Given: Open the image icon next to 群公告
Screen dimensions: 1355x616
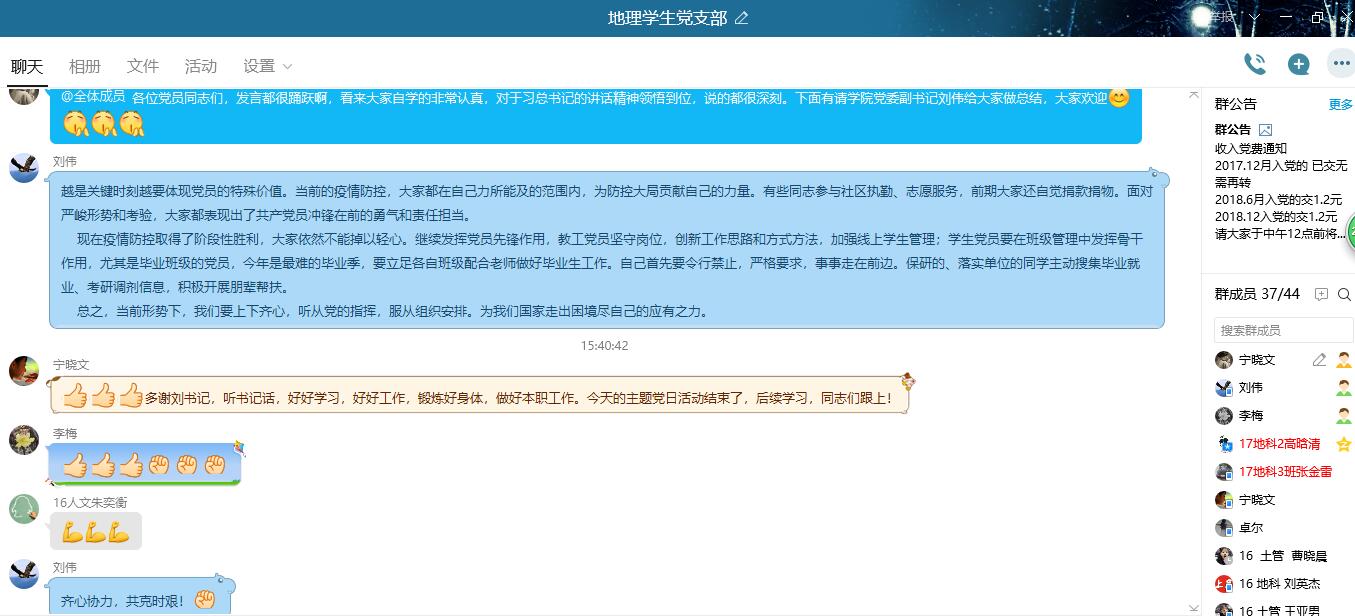Looking at the screenshot, I should tap(1265, 130).
